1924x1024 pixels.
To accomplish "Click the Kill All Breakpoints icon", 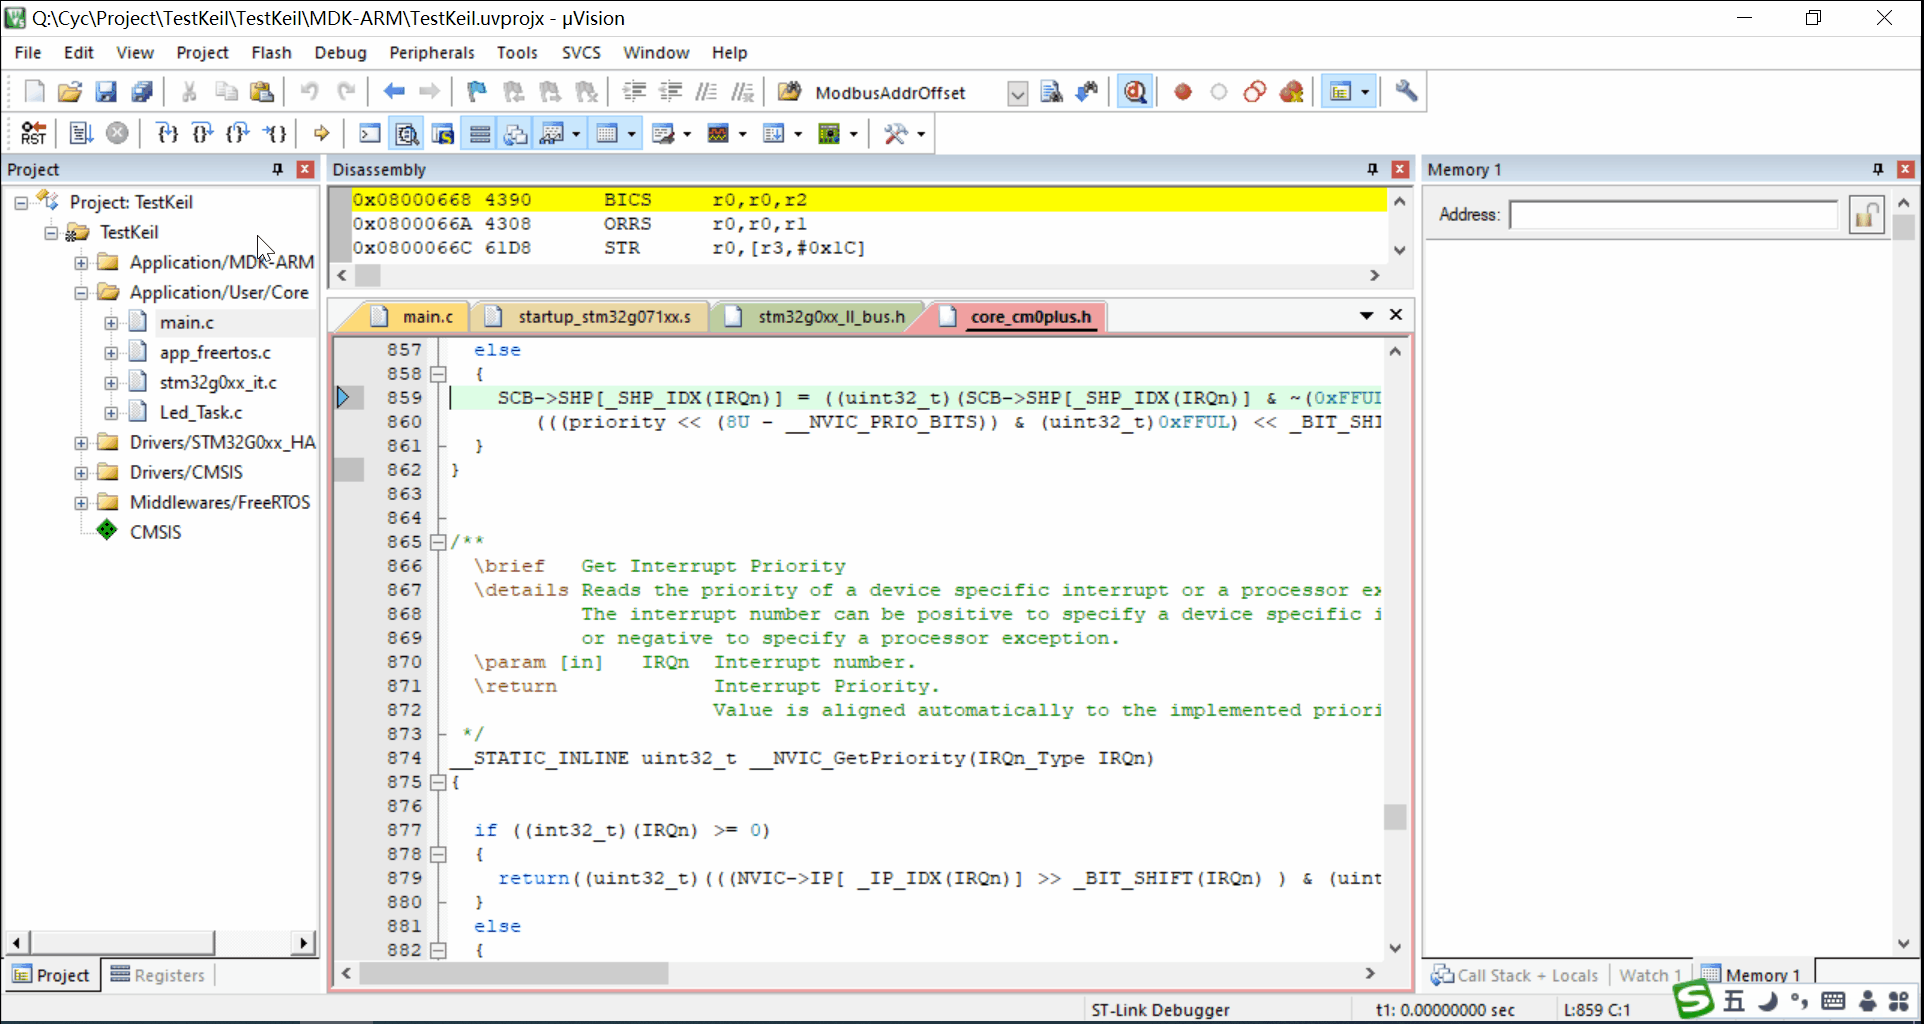I will coord(1291,92).
